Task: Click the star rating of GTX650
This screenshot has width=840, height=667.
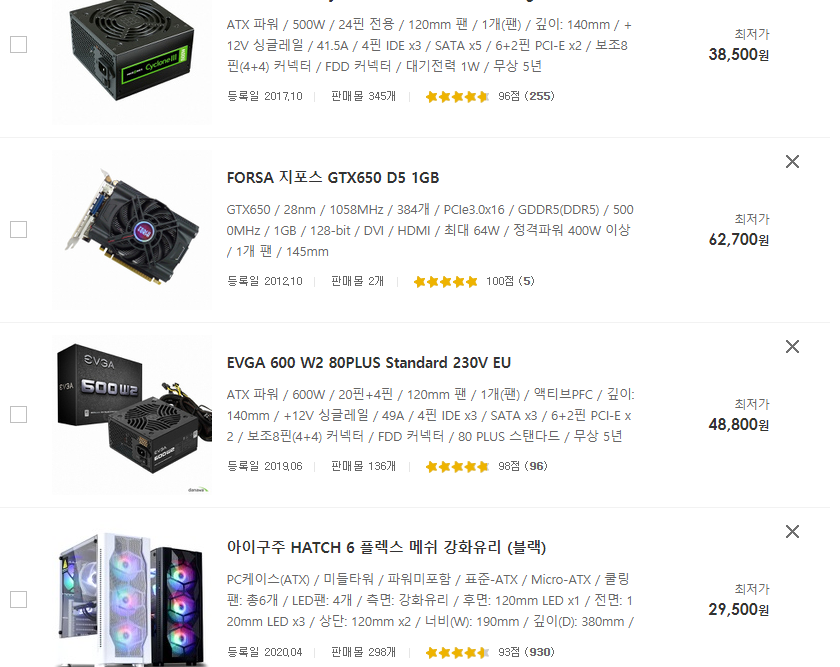Action: pyautogui.click(x=445, y=282)
